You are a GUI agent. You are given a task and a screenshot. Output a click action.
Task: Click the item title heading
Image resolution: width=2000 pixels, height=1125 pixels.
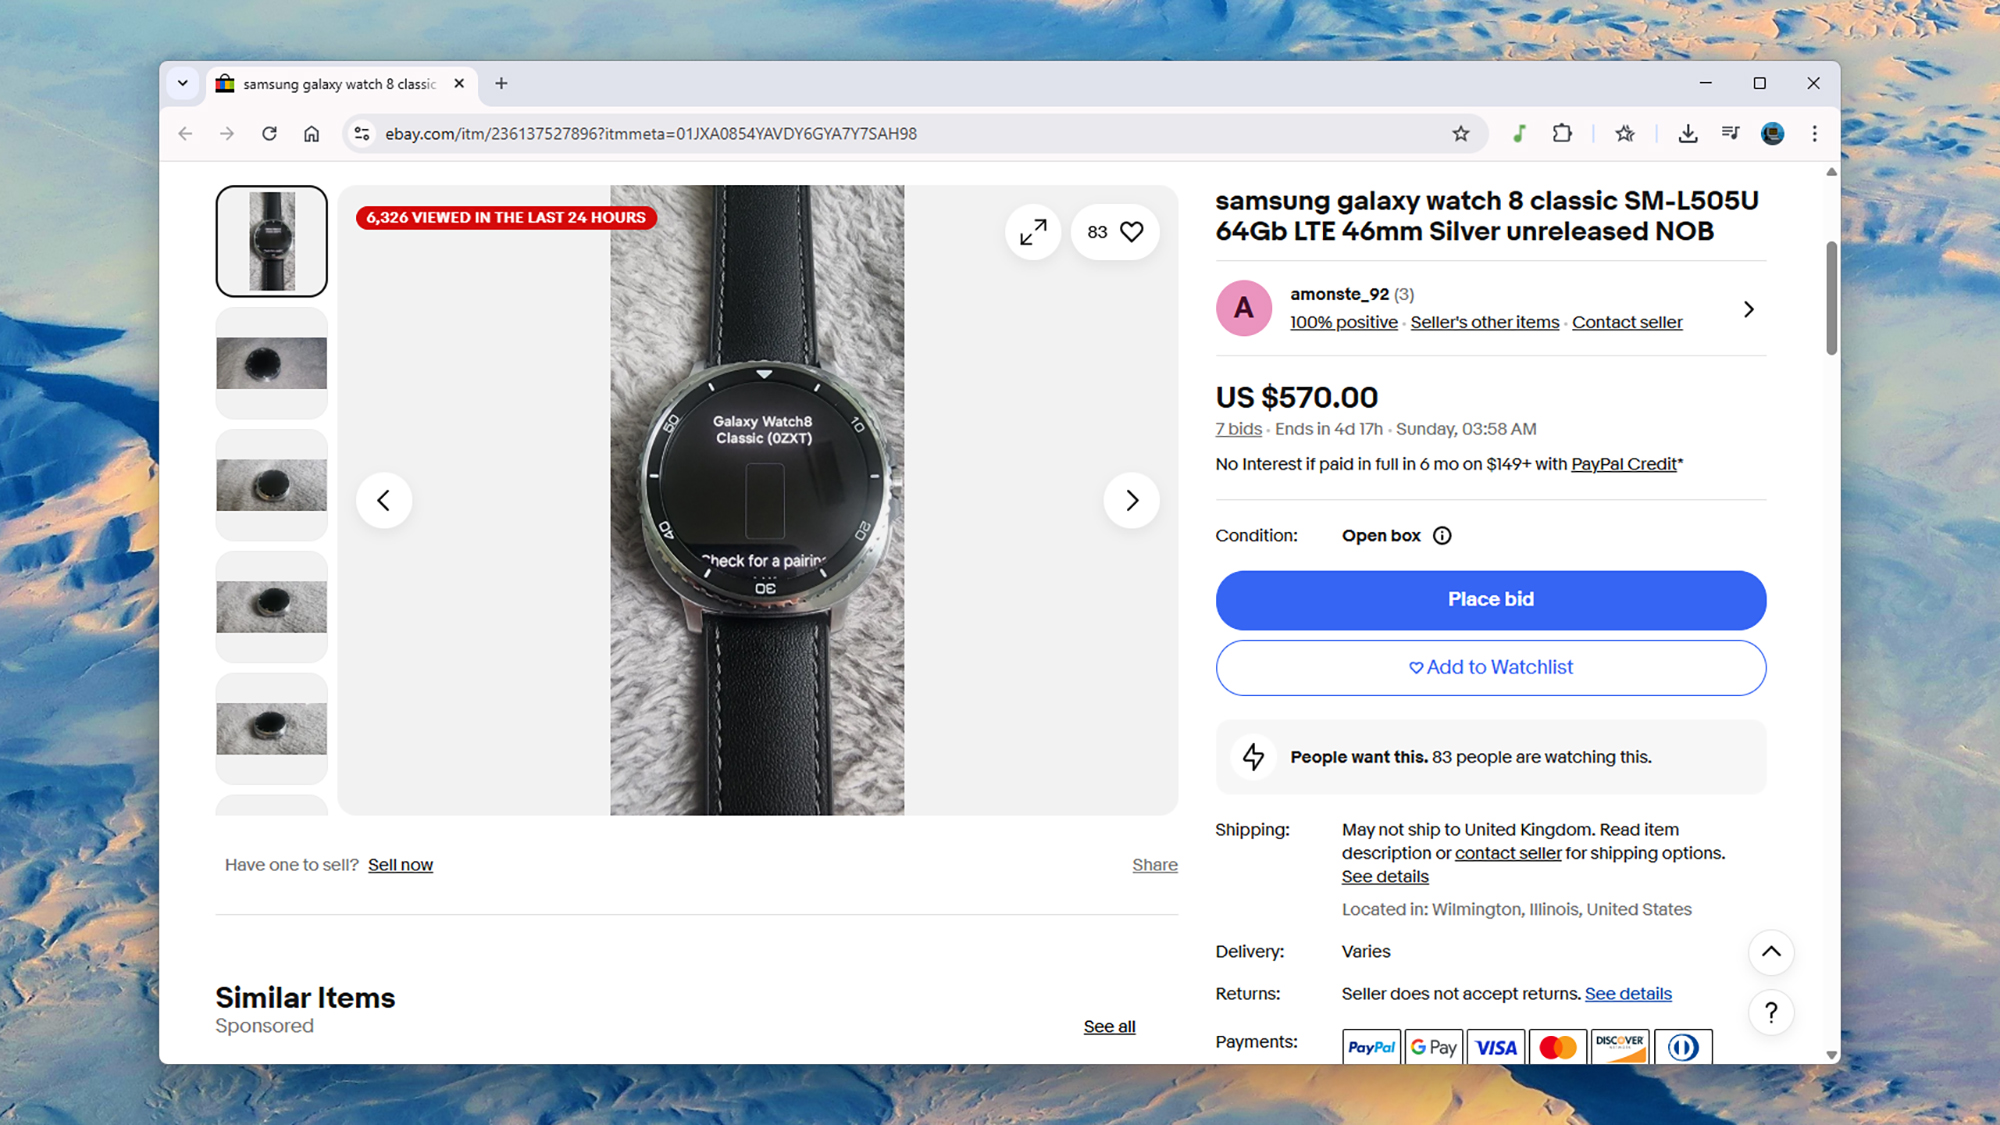[1487, 216]
